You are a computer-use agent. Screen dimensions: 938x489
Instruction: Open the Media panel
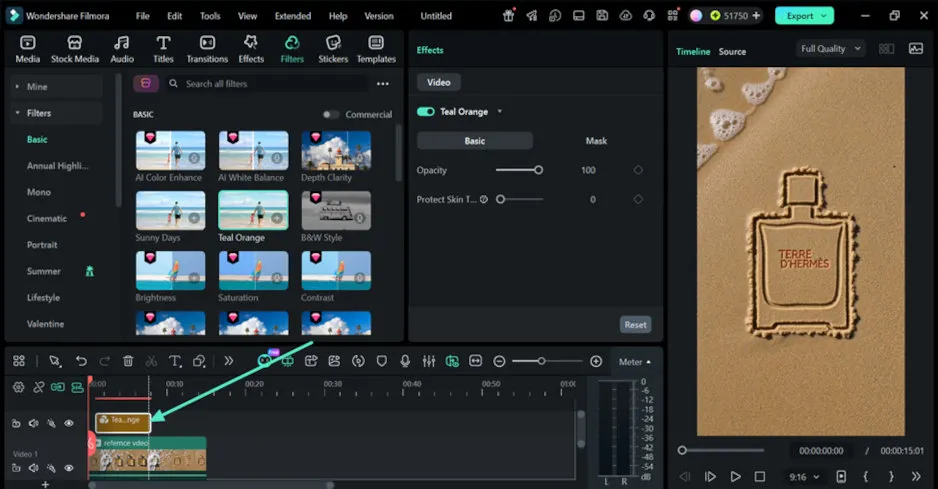[x=28, y=49]
